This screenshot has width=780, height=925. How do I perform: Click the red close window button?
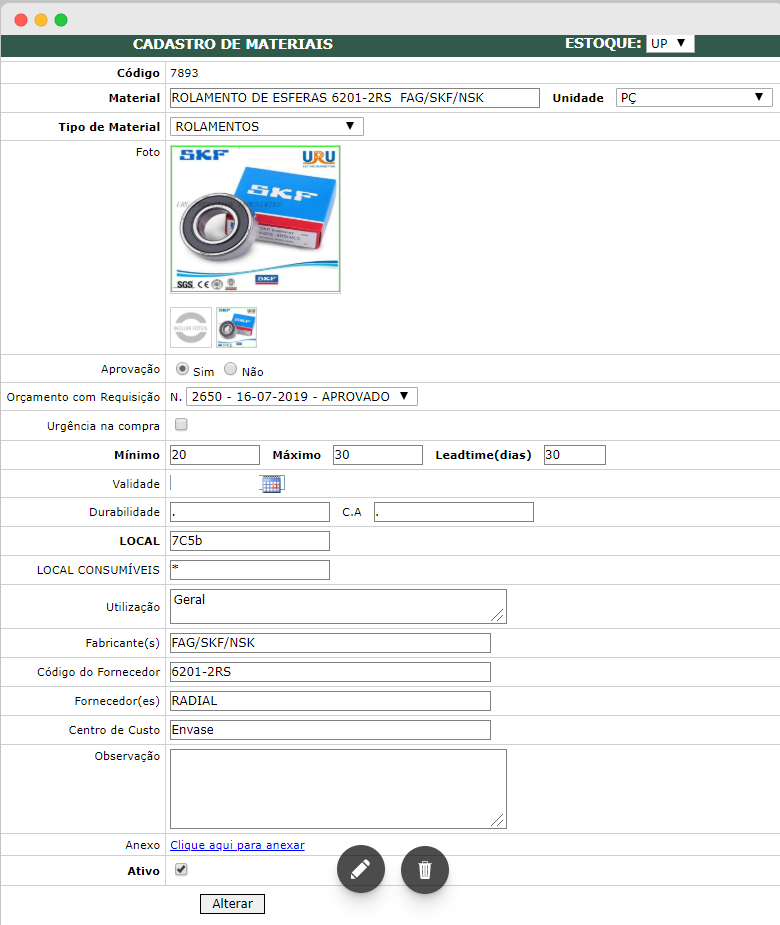[x=21, y=20]
